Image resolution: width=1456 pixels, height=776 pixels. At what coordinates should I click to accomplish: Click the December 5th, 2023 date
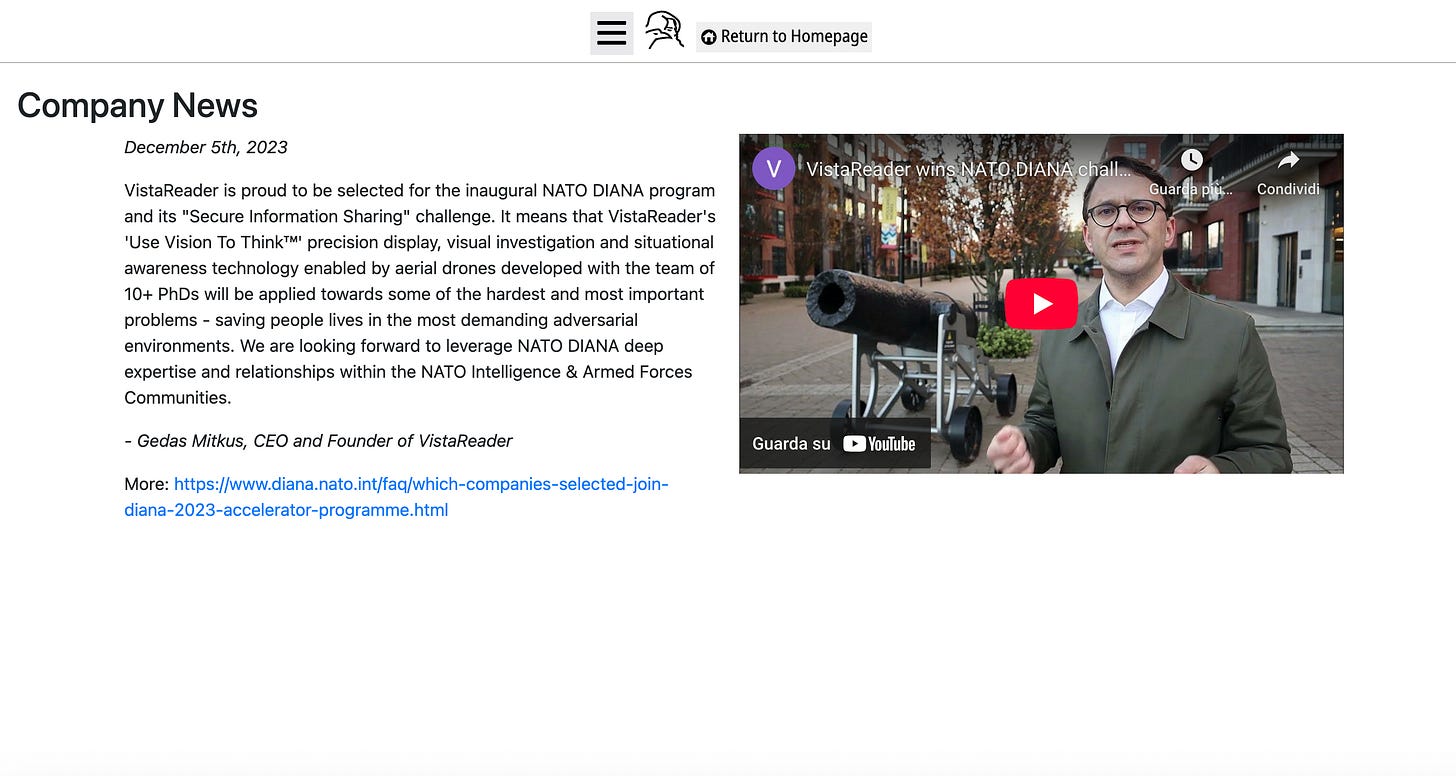[206, 147]
